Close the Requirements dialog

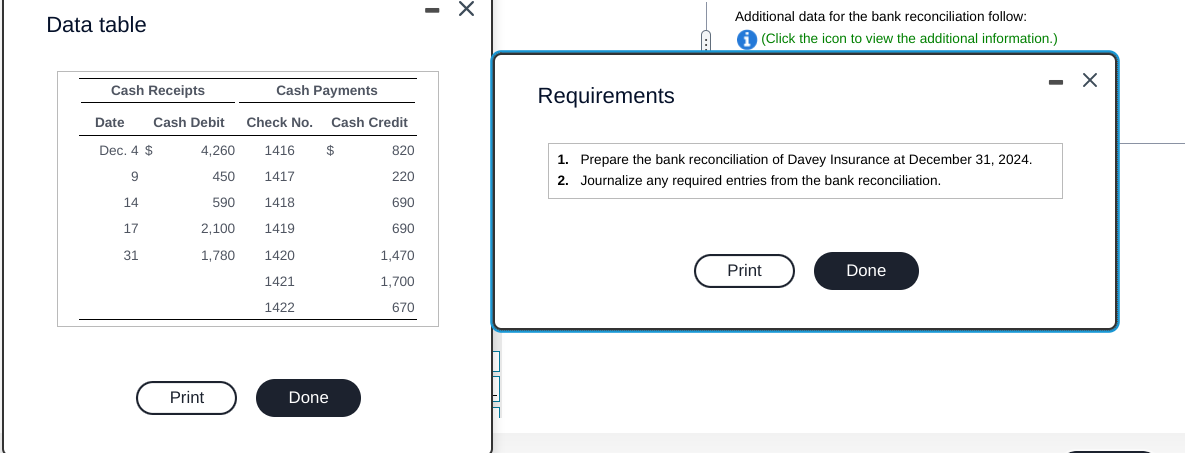(x=1089, y=80)
